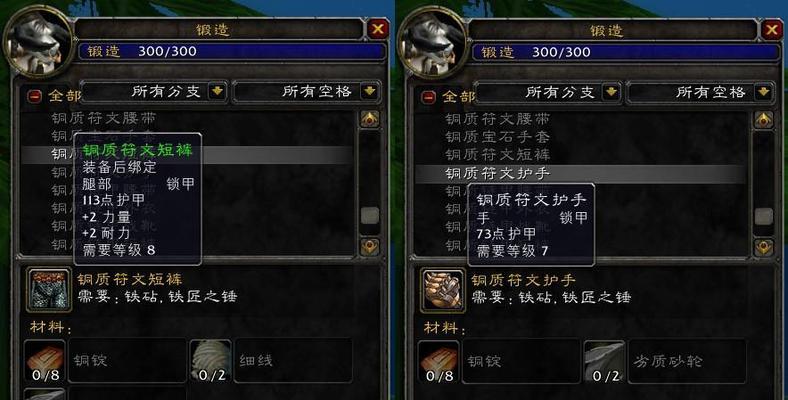Select 铜质宝石手套 in the right recipe list
The height and width of the screenshot is (400, 788).
[x=498, y=137]
